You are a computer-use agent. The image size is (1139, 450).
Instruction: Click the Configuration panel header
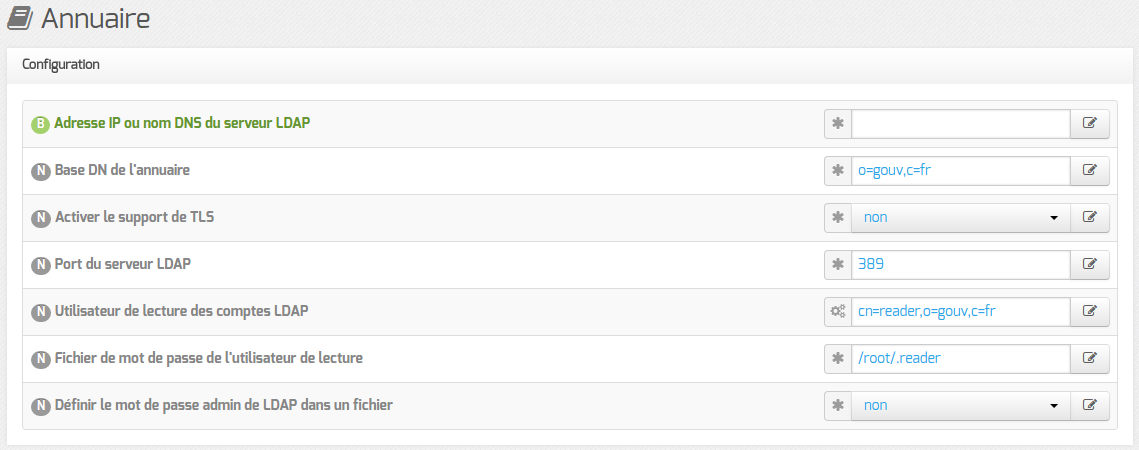[569, 65]
